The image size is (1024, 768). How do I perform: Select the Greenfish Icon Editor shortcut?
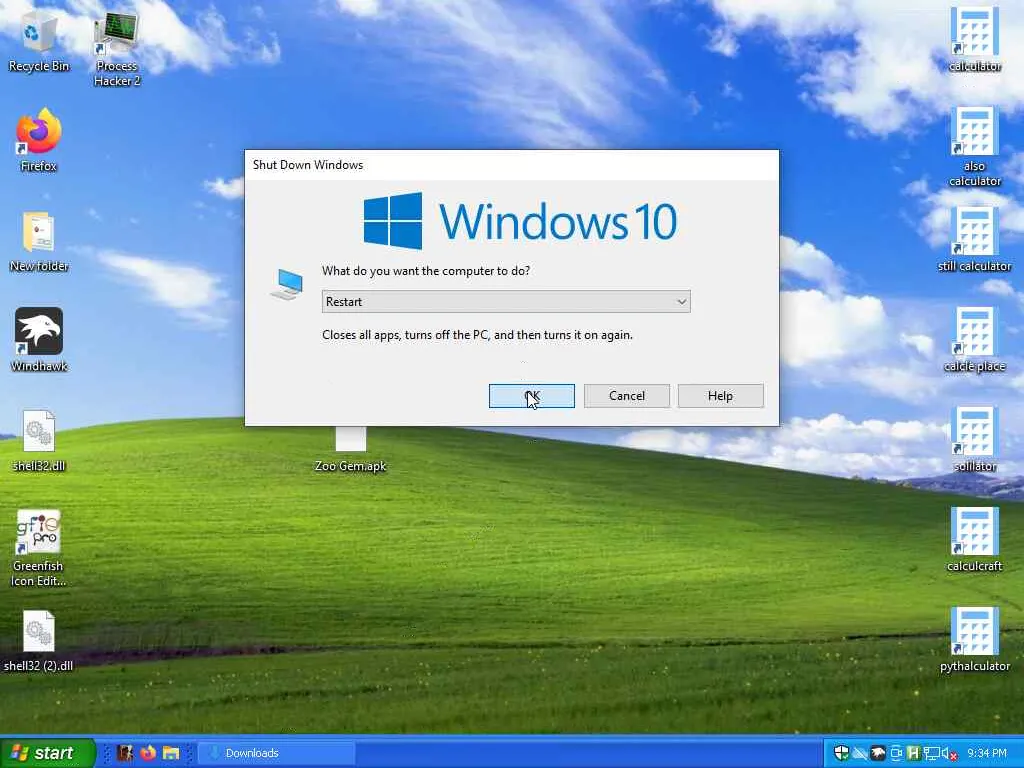[39, 549]
